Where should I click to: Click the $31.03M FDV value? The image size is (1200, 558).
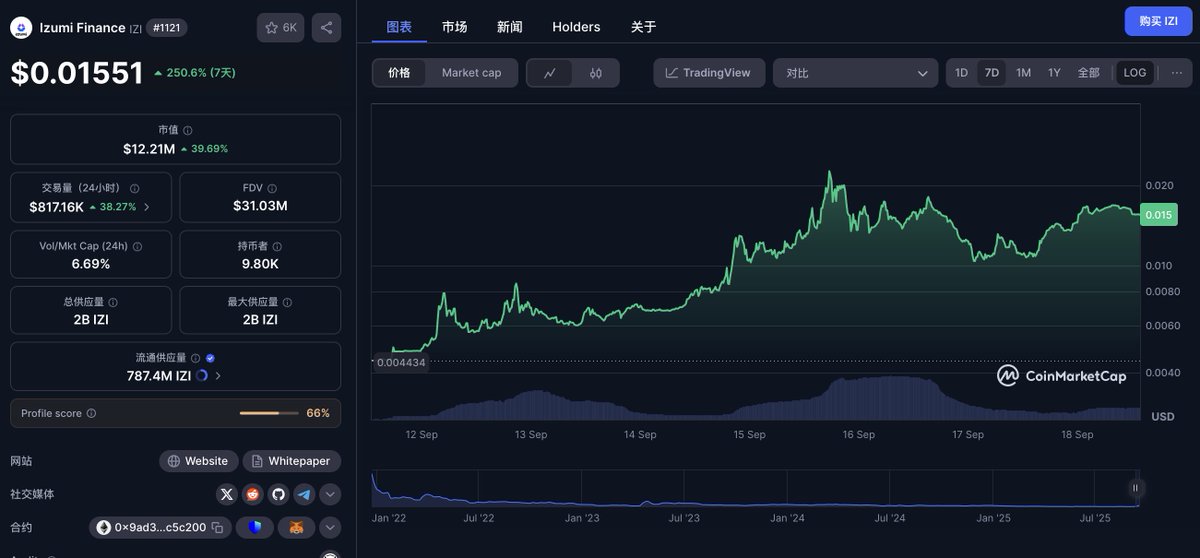point(260,206)
